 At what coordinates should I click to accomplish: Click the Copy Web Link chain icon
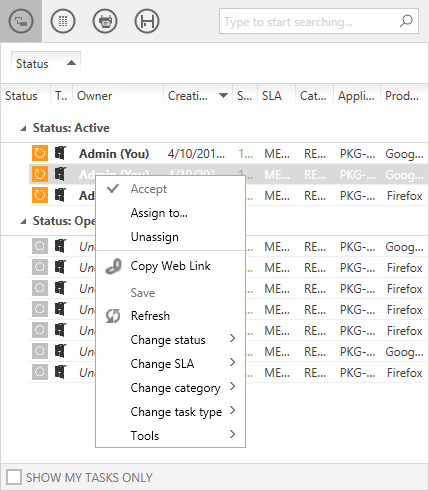(113, 266)
